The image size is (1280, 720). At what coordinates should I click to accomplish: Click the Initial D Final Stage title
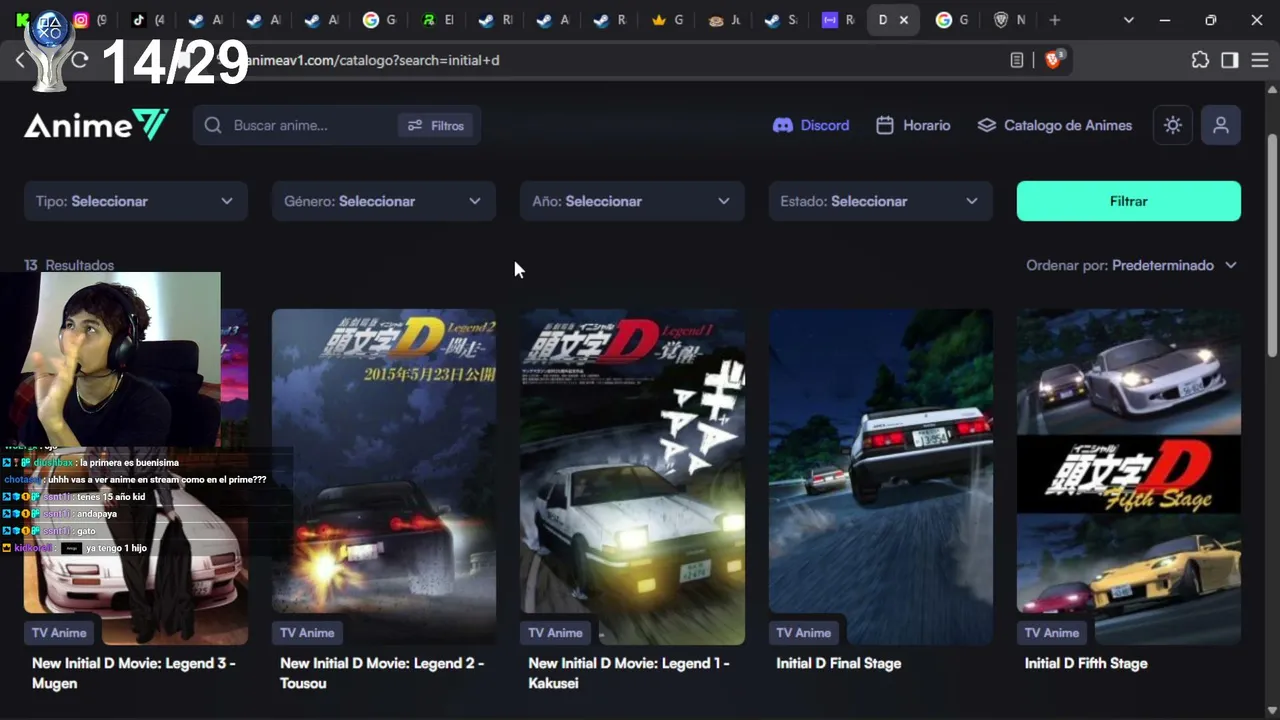click(839, 663)
